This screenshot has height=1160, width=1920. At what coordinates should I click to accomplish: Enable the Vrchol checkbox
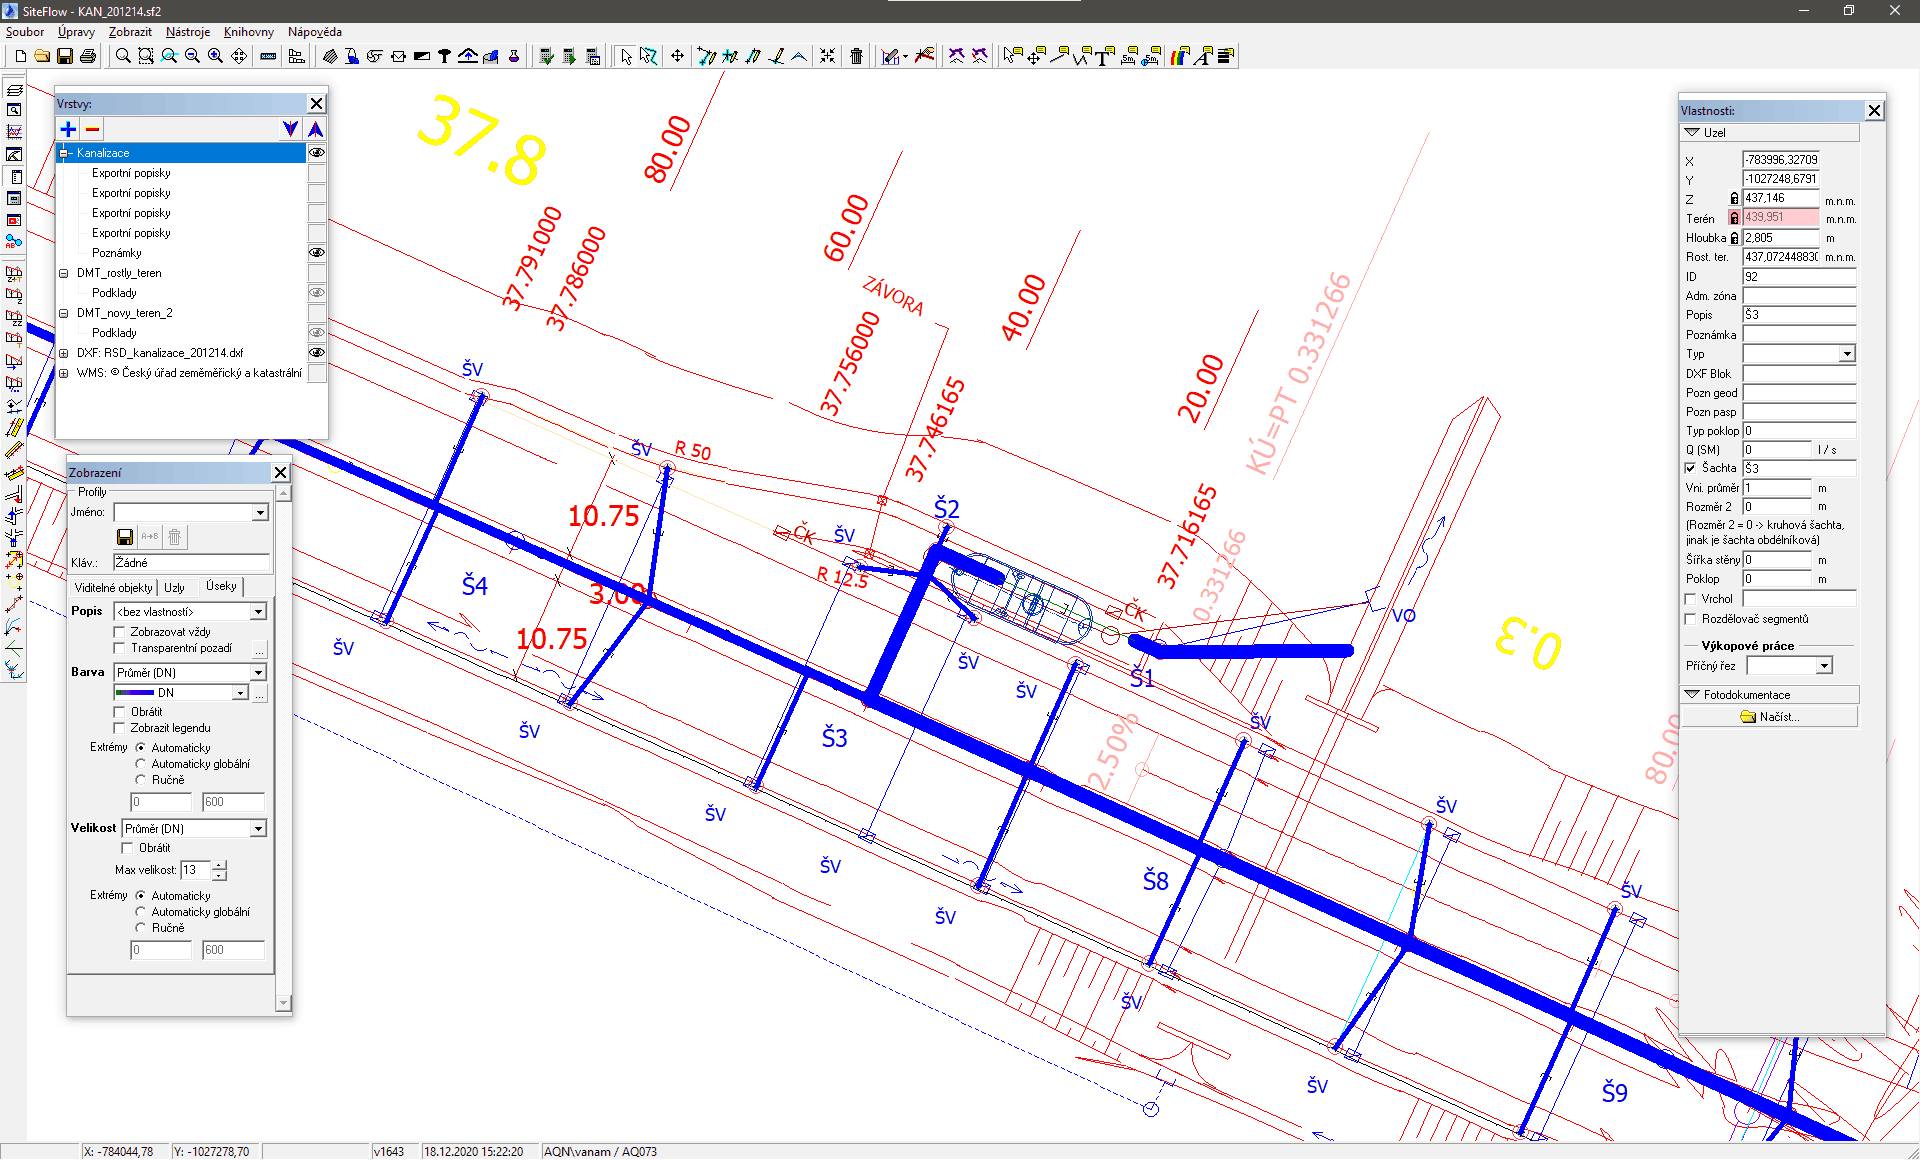[x=1691, y=599]
